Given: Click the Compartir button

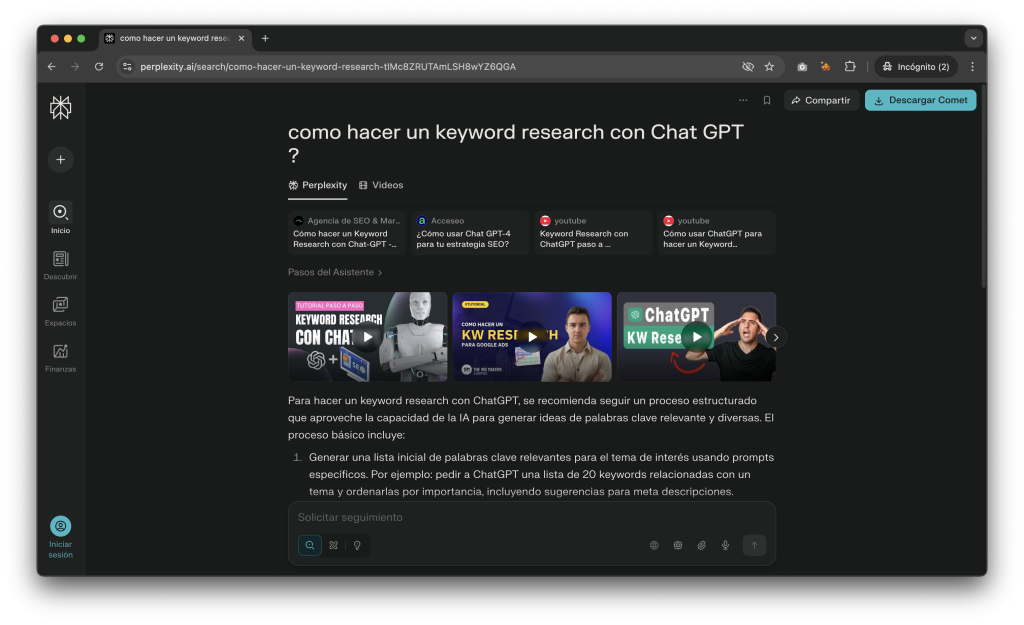Looking at the screenshot, I should [x=820, y=100].
